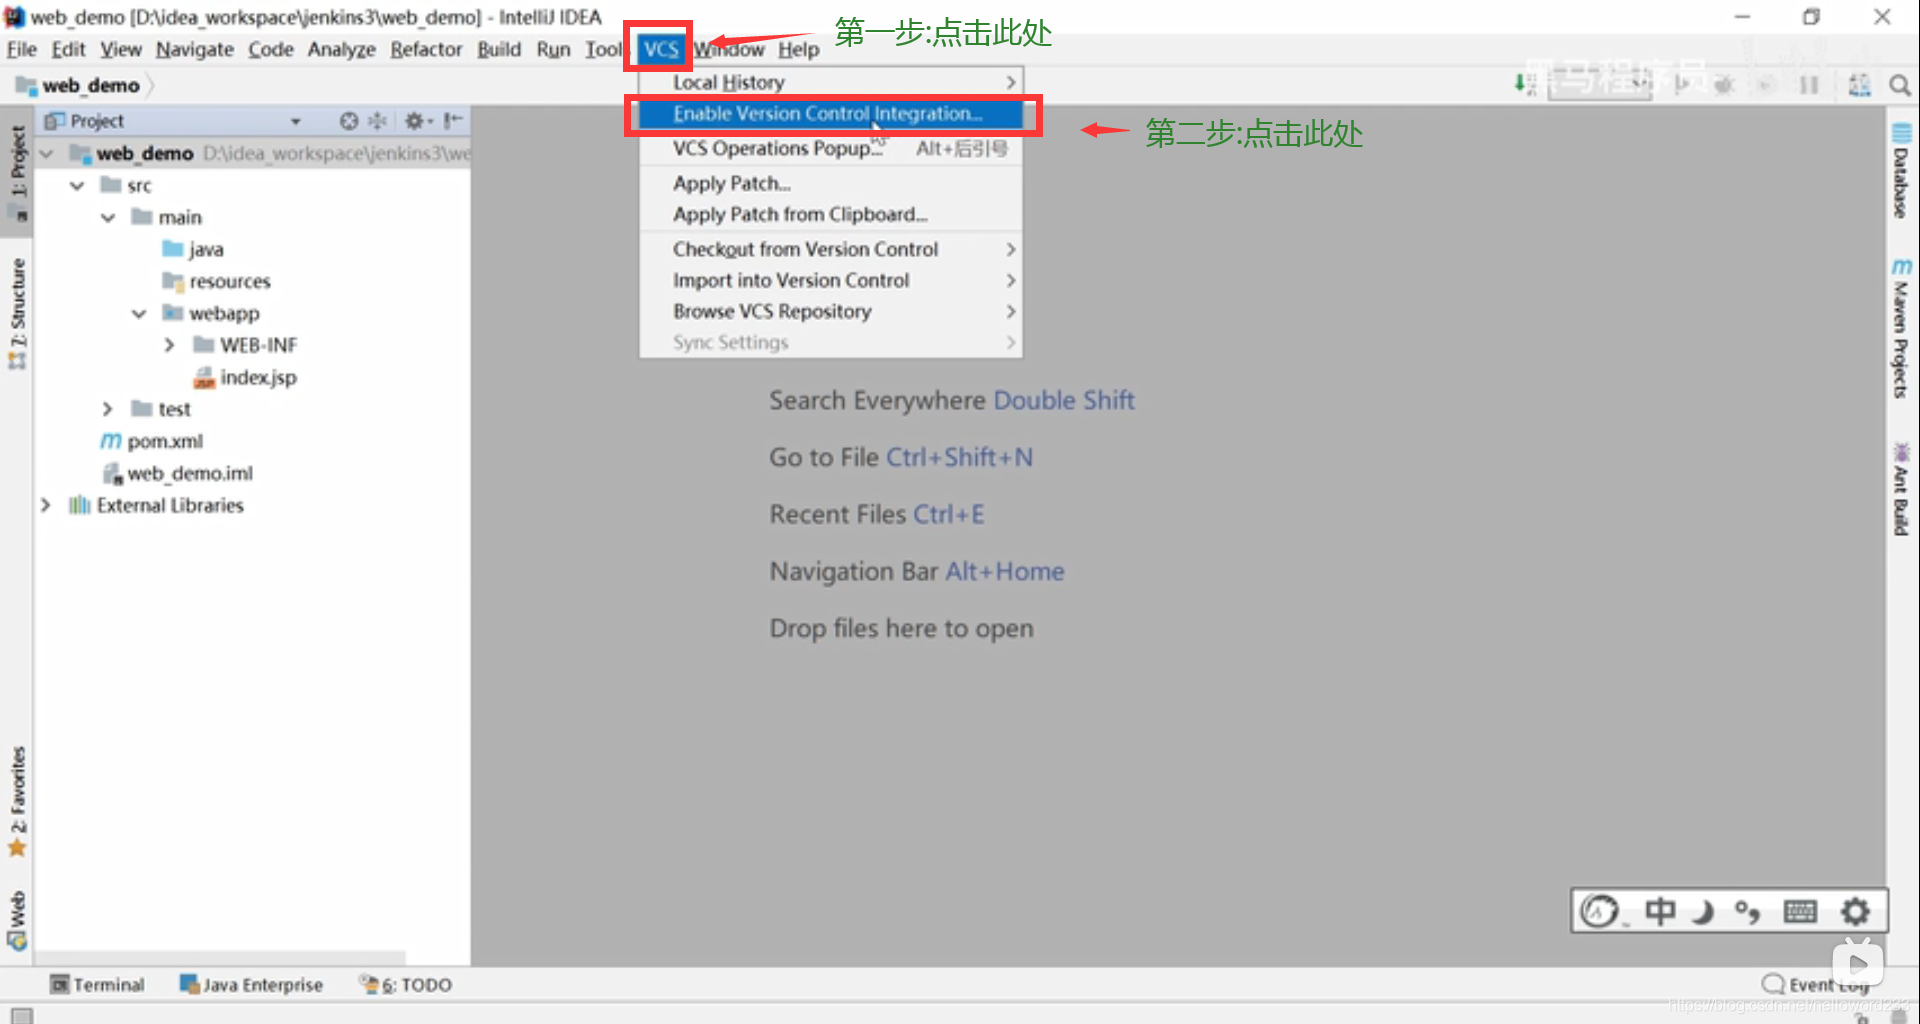The image size is (1920, 1024).
Task: Click the Sogou input method logo icon
Action: click(x=1599, y=911)
